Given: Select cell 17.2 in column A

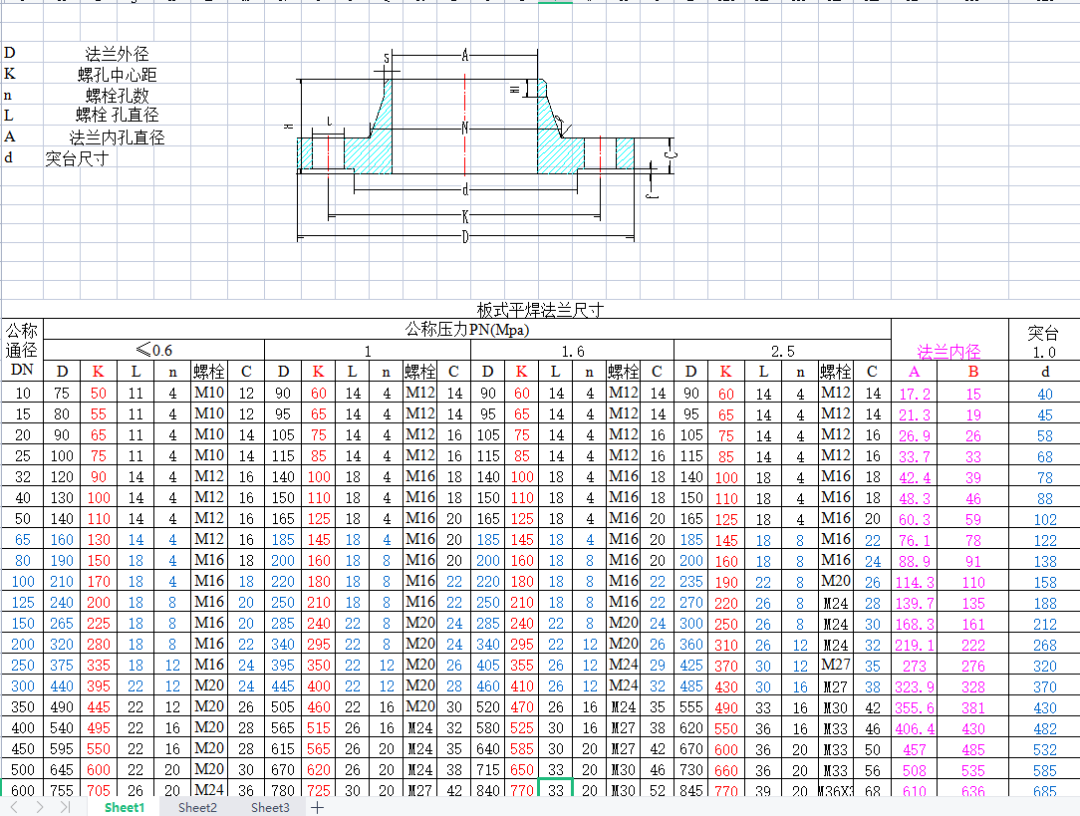Looking at the screenshot, I should pyautogui.click(x=914, y=394).
